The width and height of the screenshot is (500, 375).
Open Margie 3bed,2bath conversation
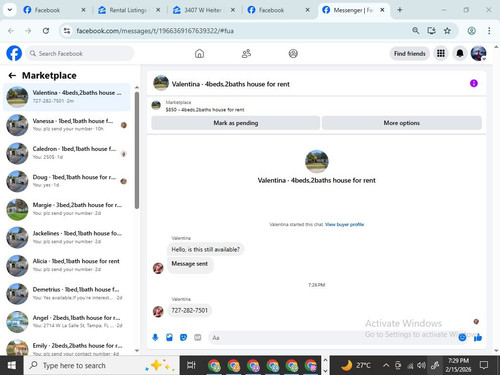(x=66, y=209)
